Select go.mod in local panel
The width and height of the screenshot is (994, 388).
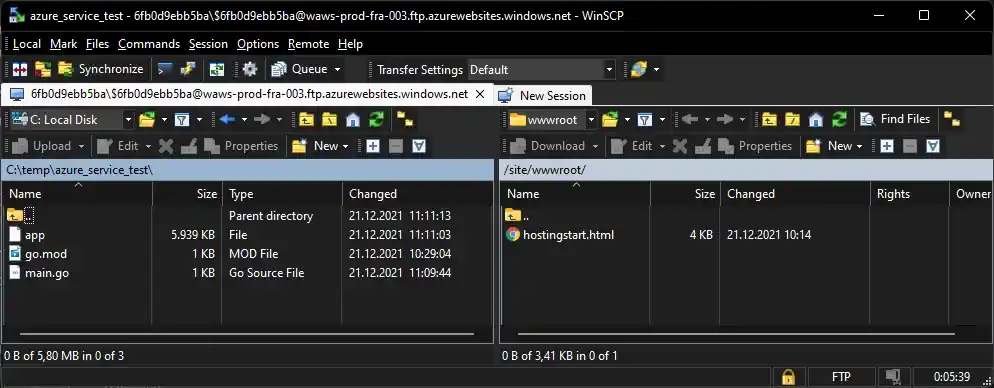pos(46,254)
